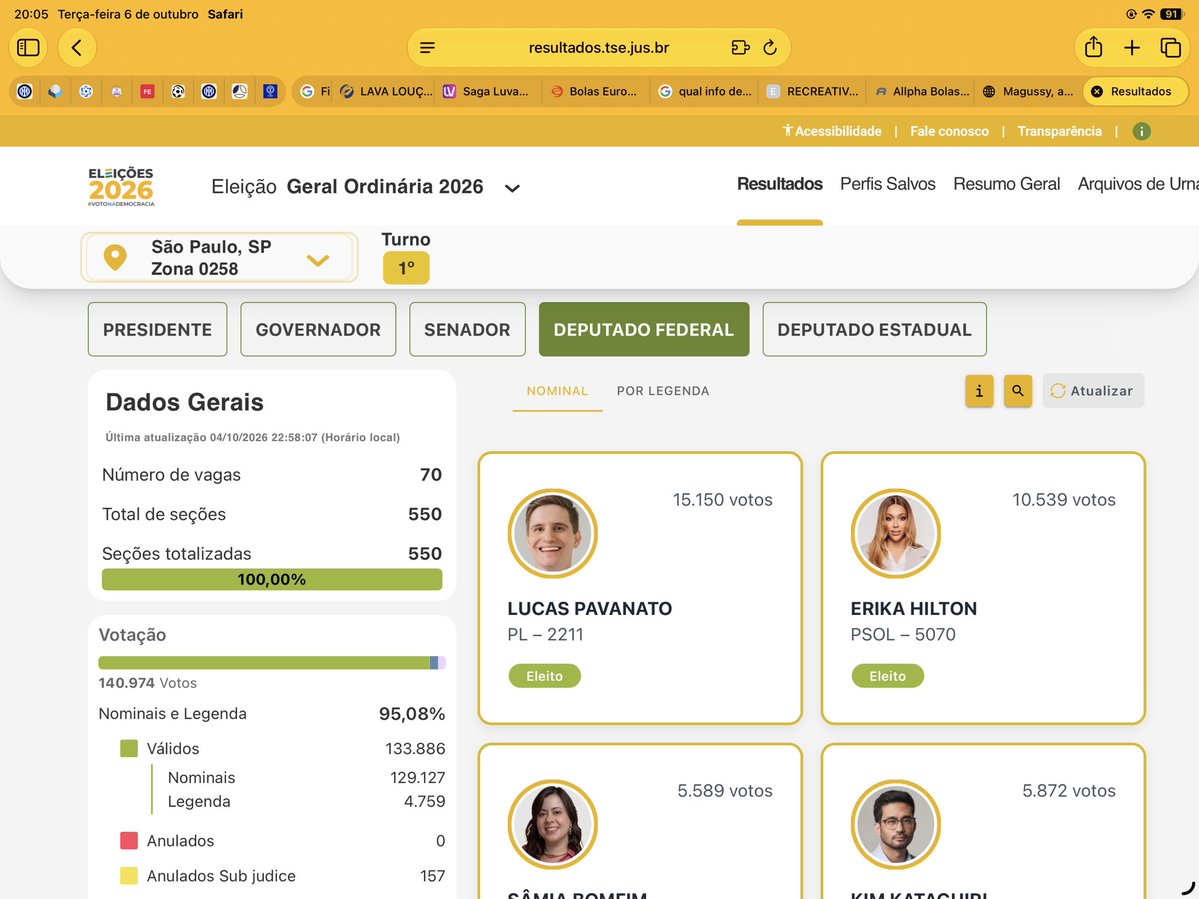Image resolution: width=1199 pixels, height=899 pixels.
Task: Click the yellow info 'i' button
Action: (x=980, y=391)
